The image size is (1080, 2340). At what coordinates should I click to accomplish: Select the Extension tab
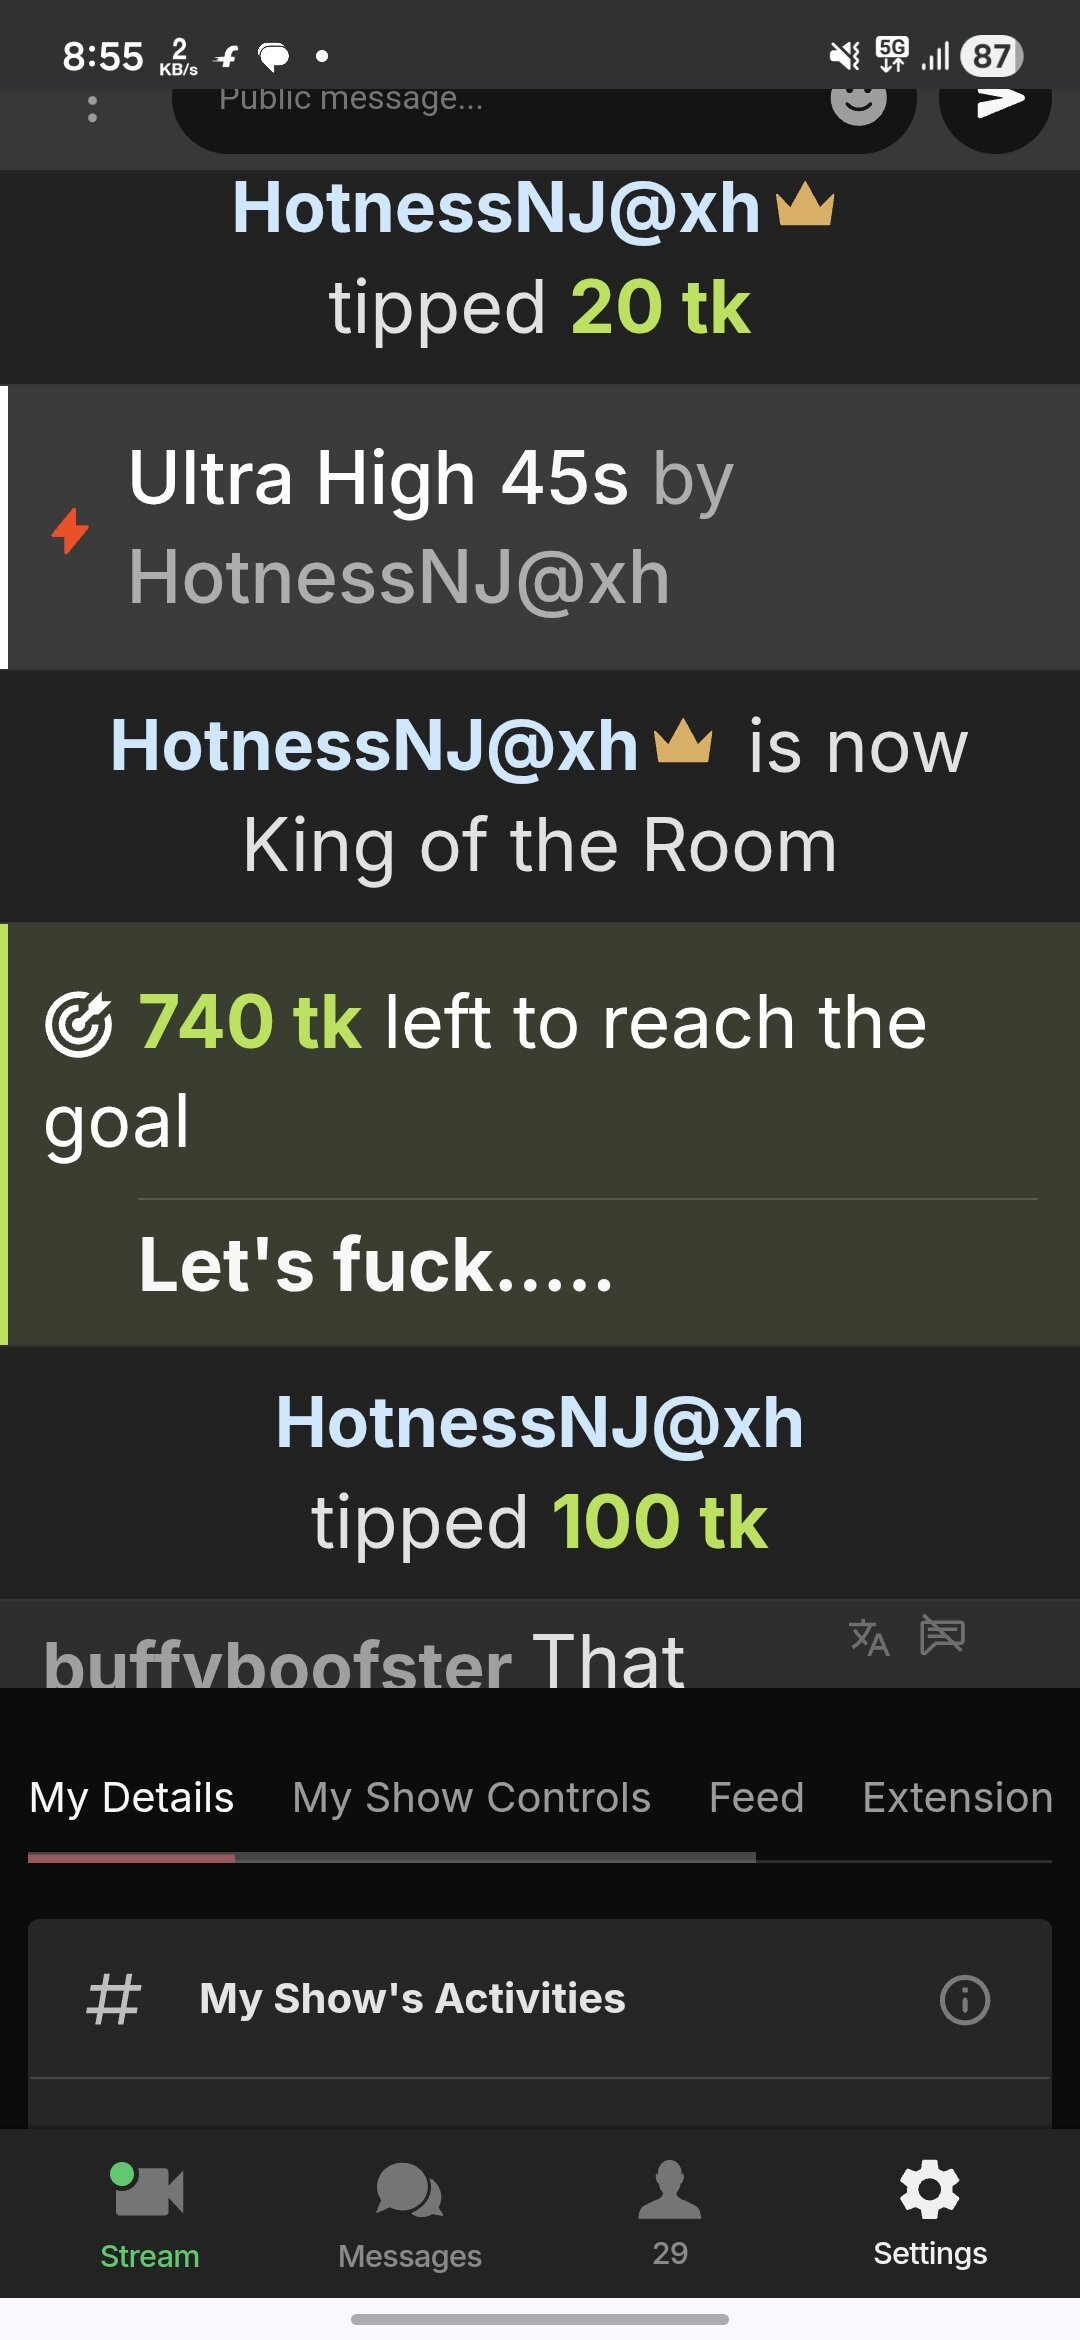pos(957,1797)
